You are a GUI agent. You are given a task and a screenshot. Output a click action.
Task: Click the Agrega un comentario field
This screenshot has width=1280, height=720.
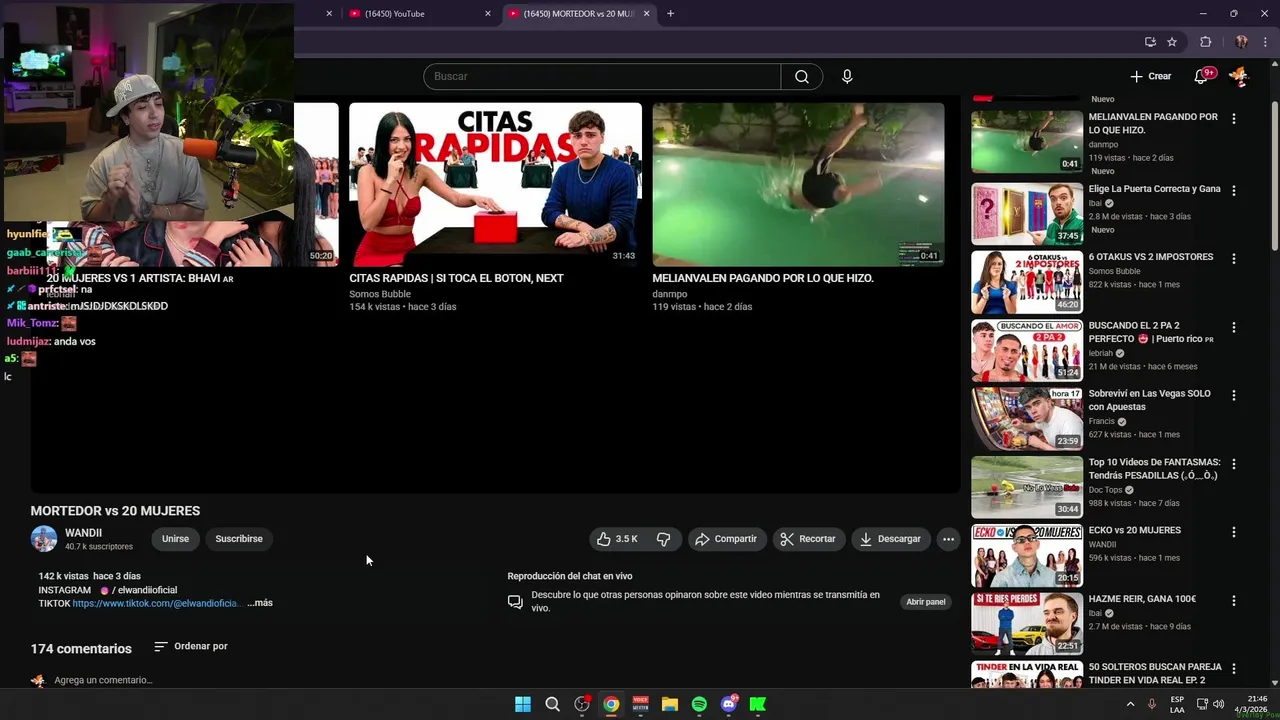point(103,680)
